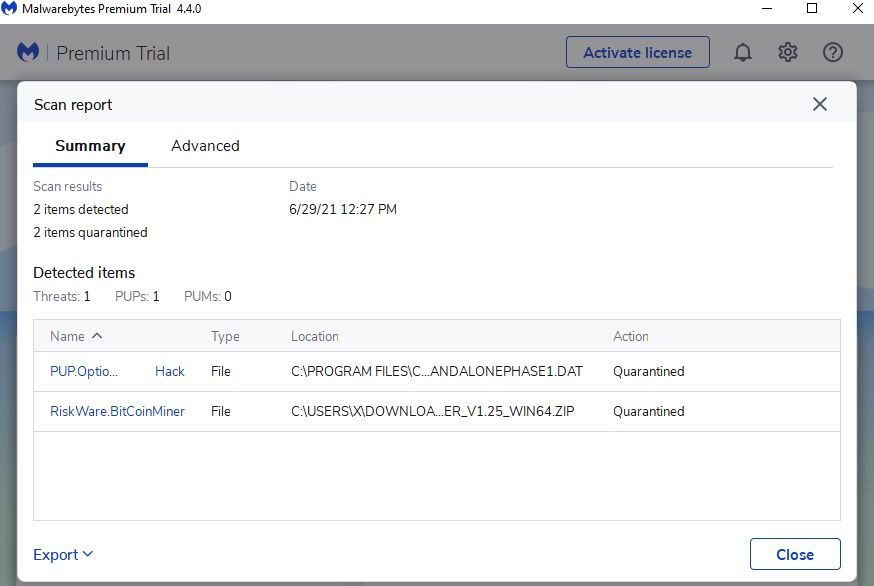
Task: Open the RiskWare.BitCoinMiner detection link
Action: click(117, 411)
